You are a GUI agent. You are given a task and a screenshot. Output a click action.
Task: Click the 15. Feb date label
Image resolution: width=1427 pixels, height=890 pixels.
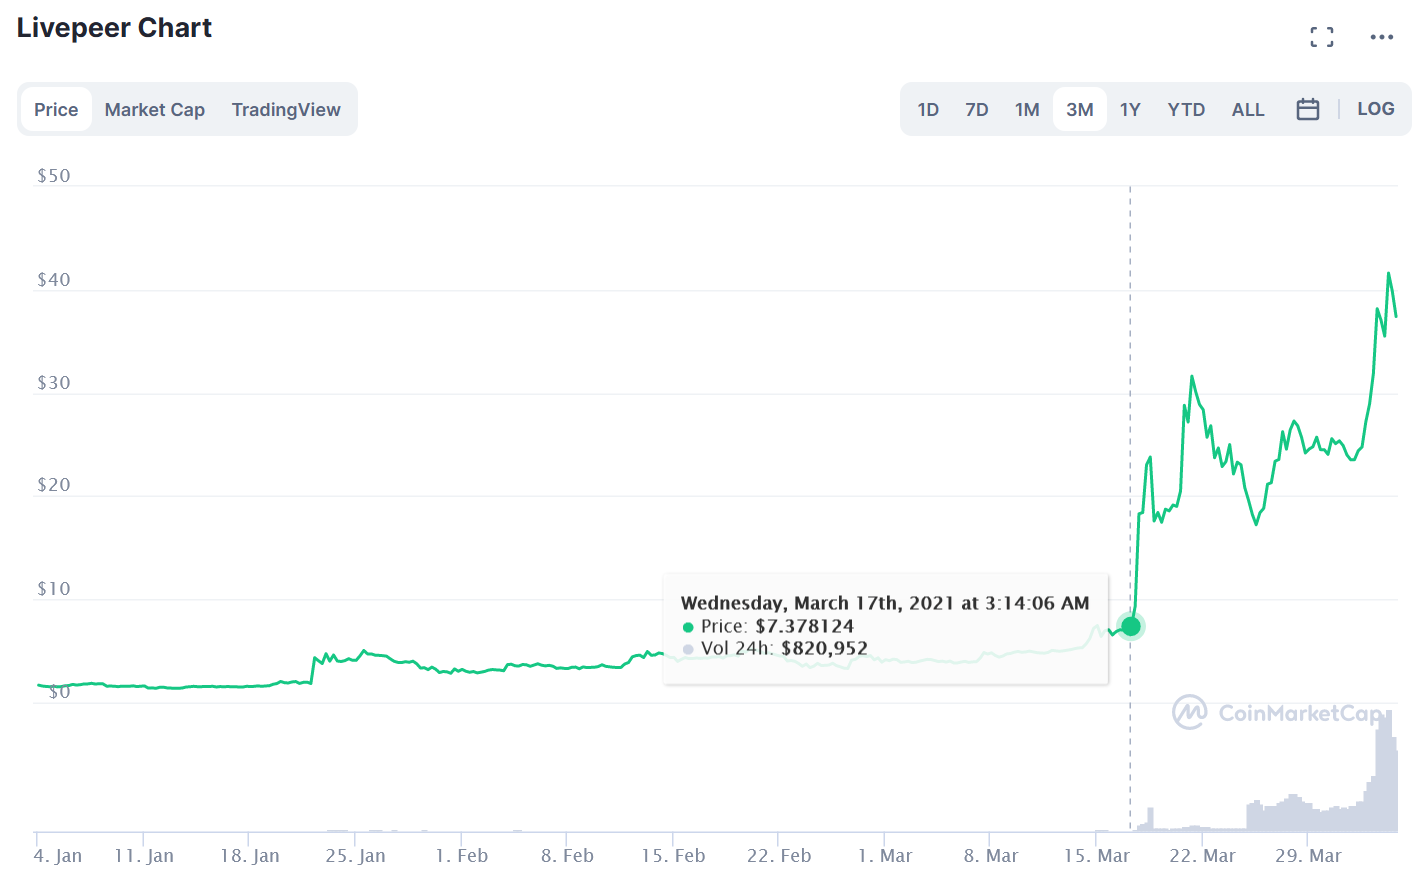(x=673, y=856)
